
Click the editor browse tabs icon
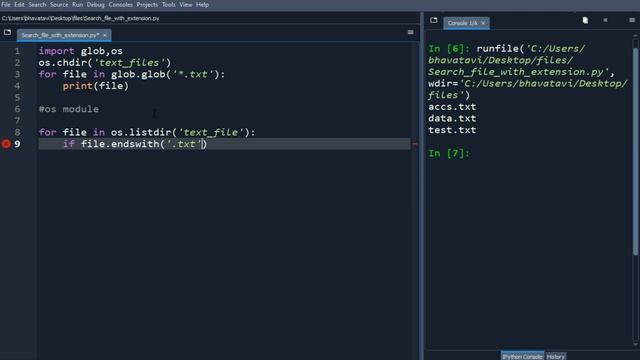tap(7, 32)
